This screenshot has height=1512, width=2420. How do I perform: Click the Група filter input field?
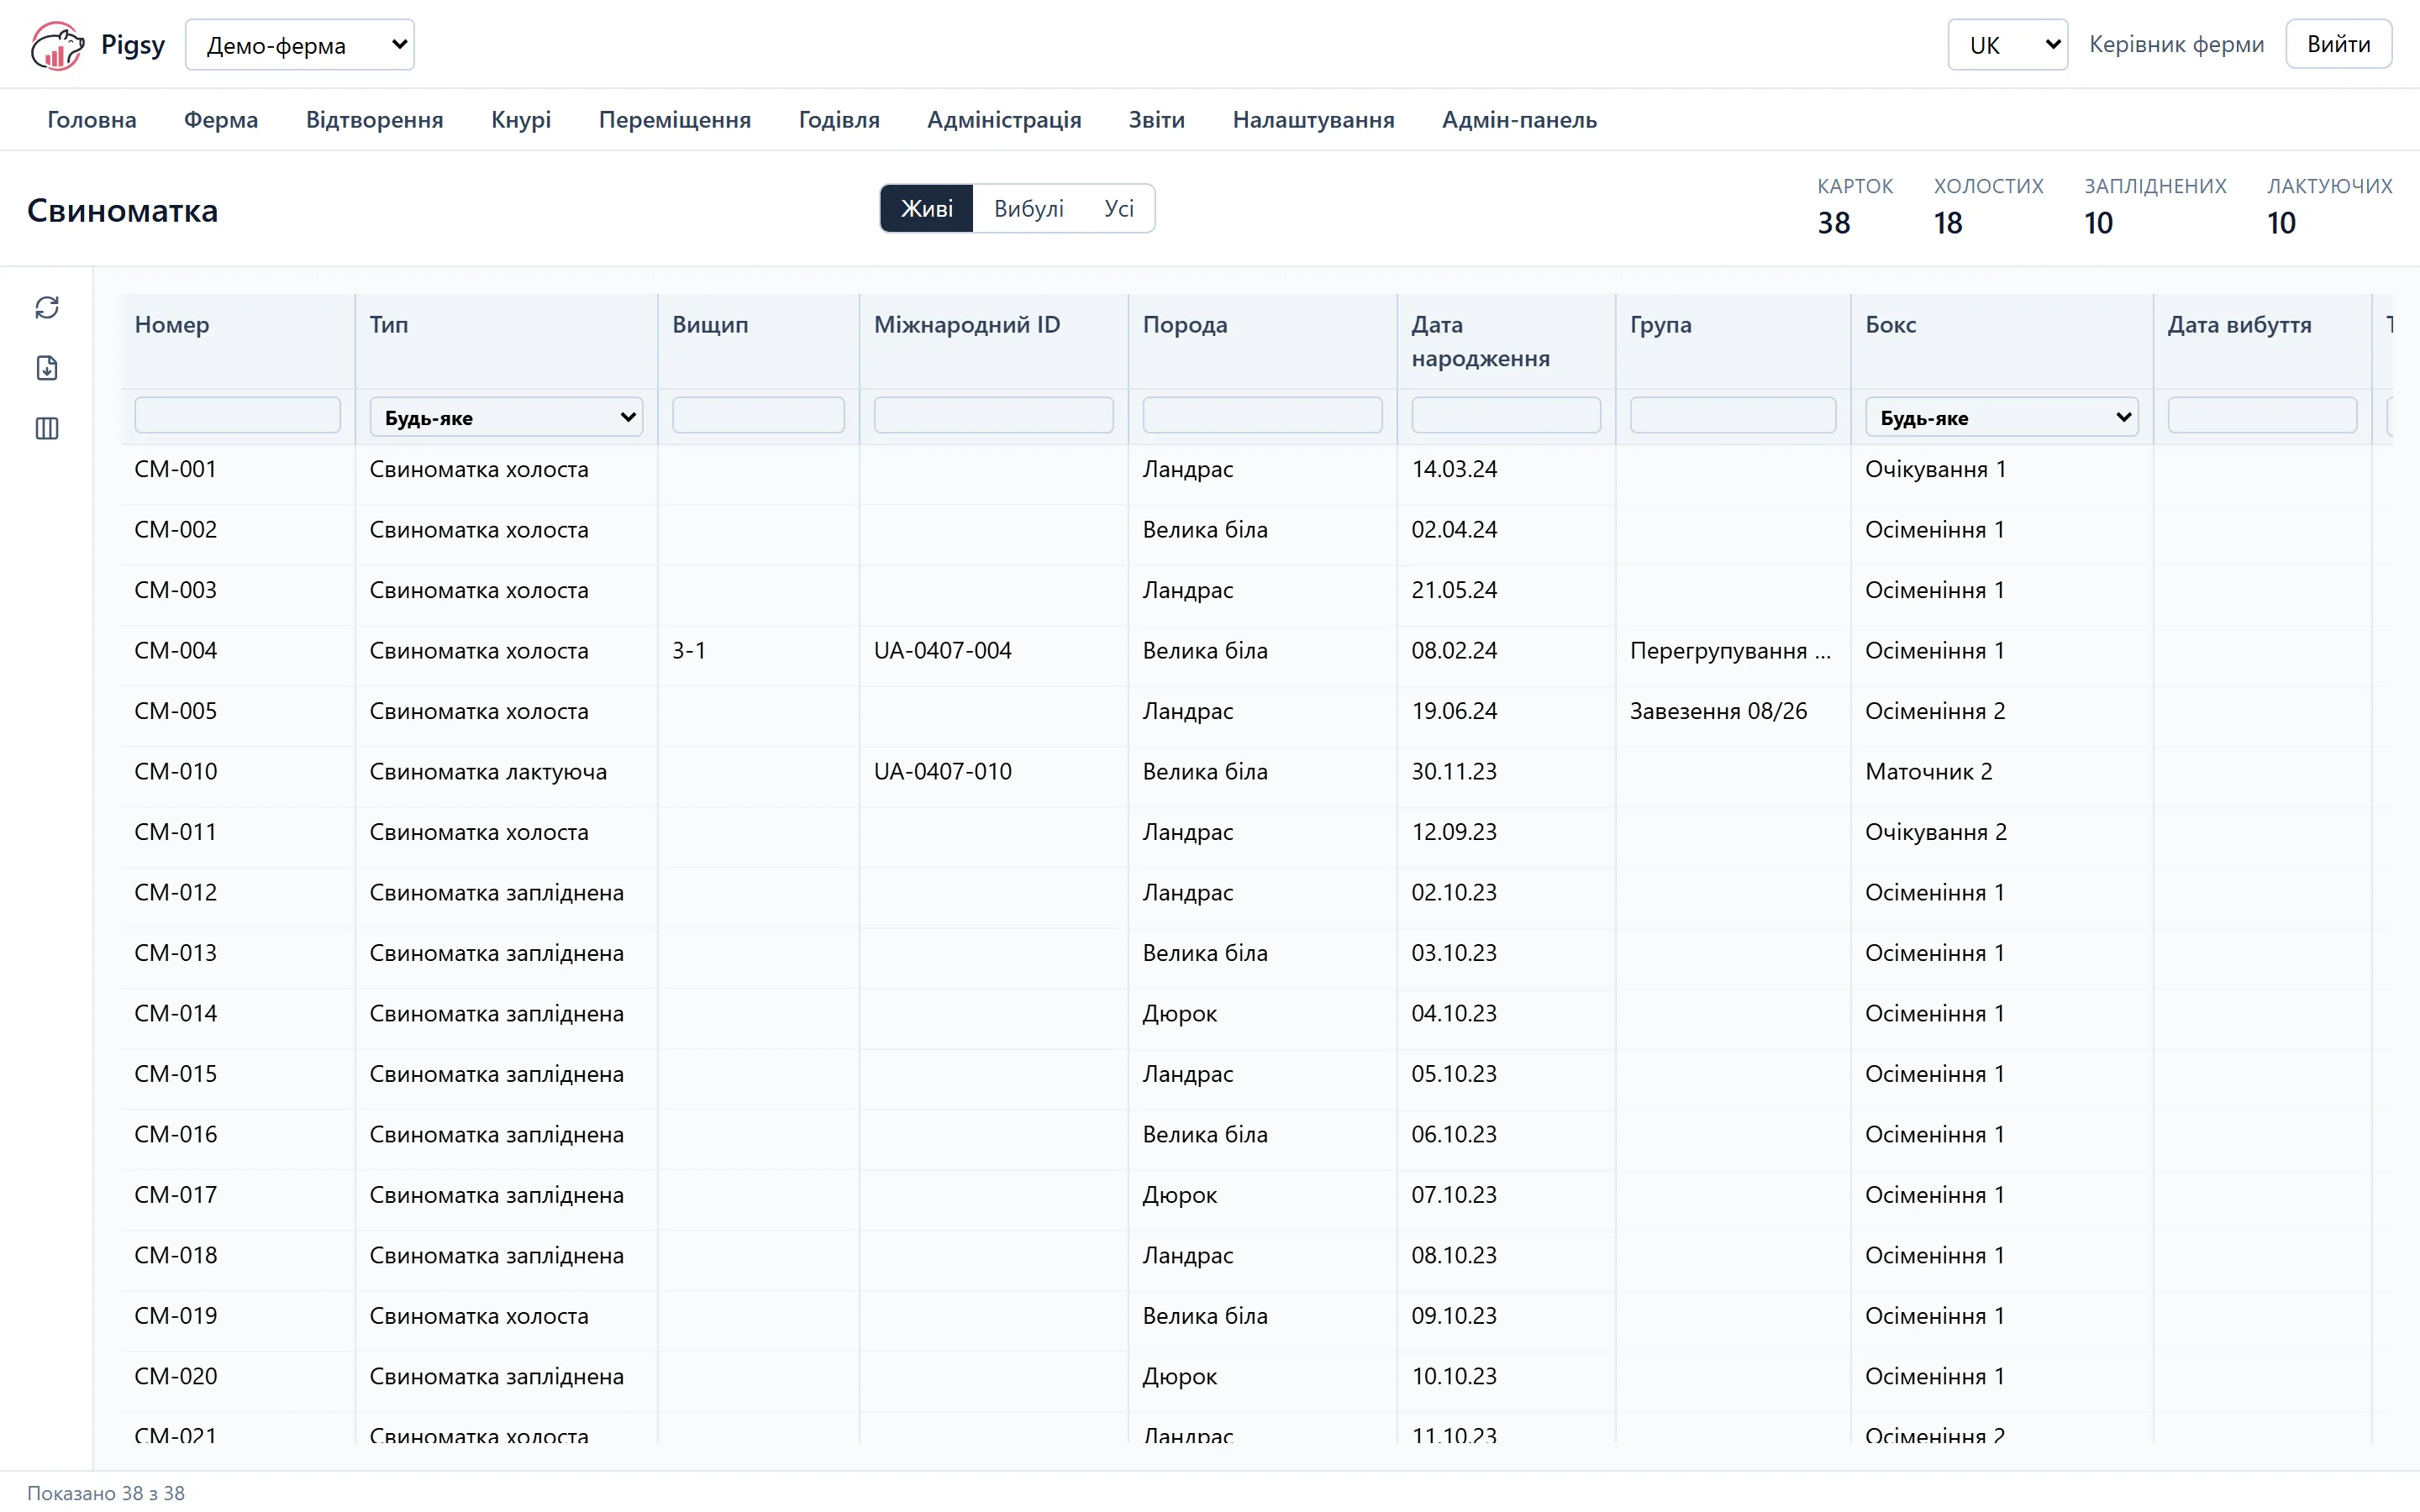(1733, 415)
